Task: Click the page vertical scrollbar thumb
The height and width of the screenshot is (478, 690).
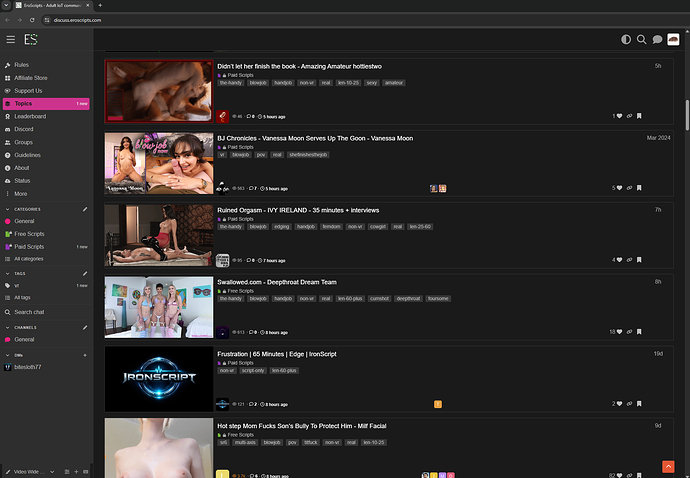Action: [687, 115]
